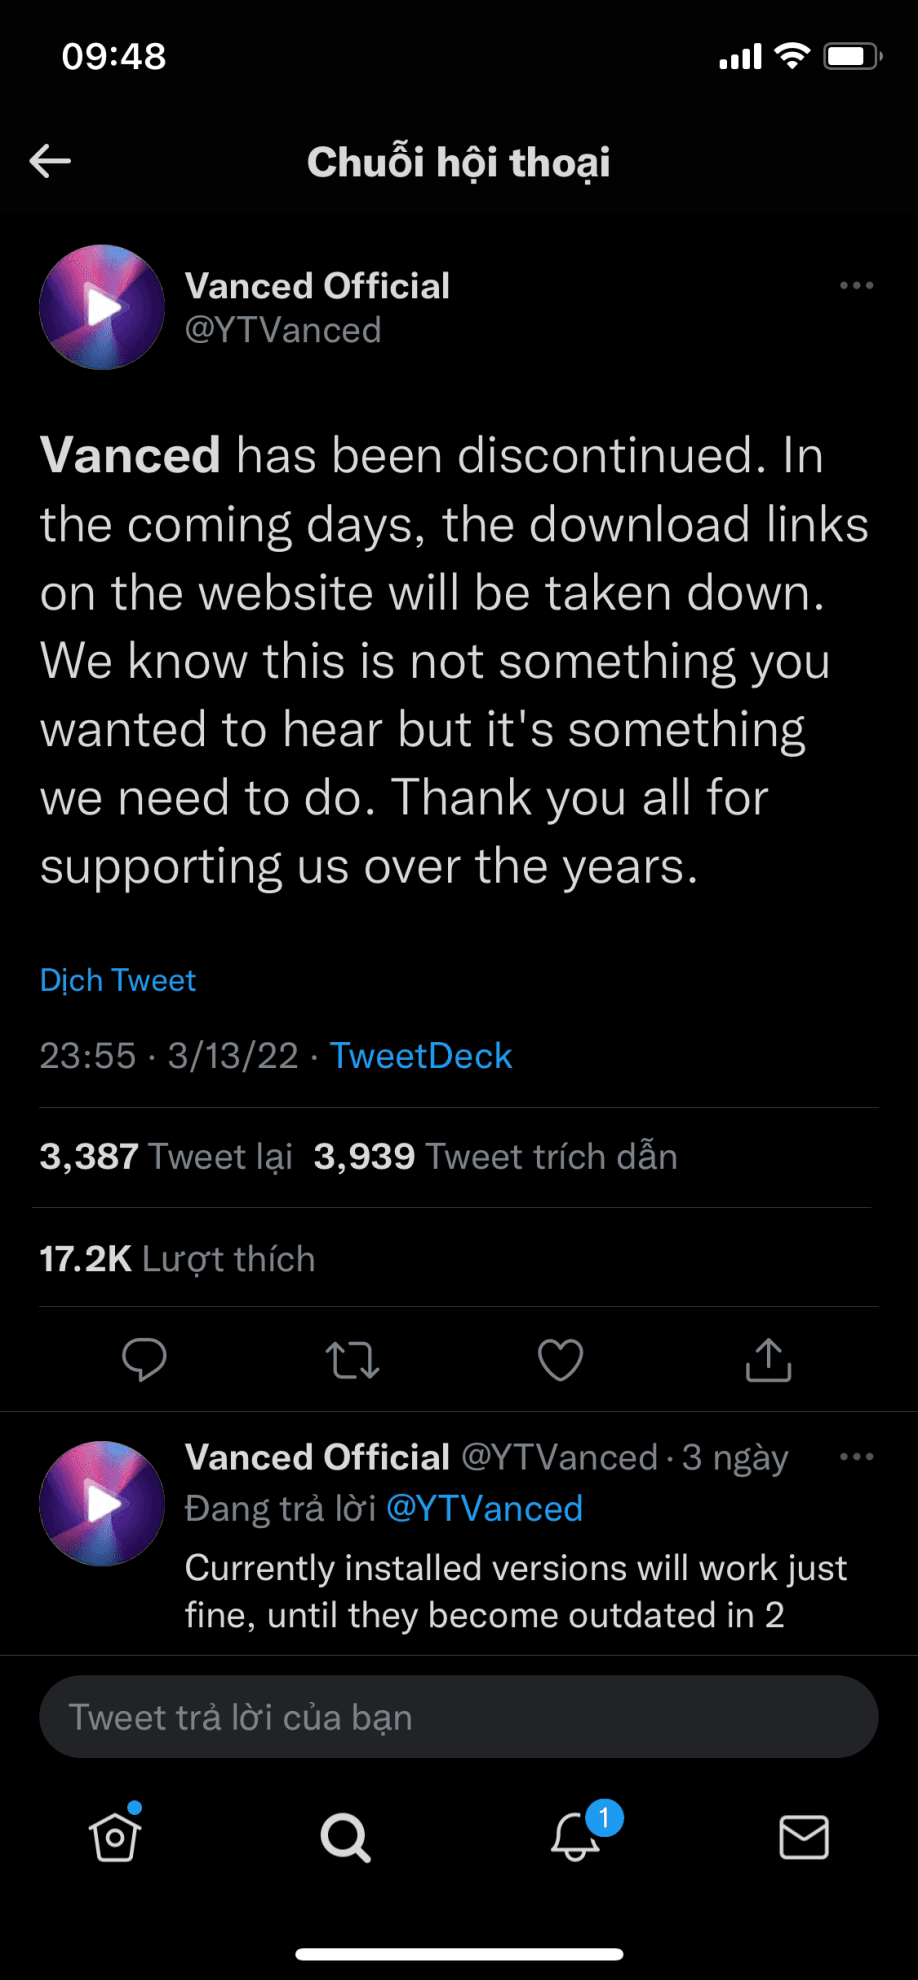This screenshot has height=1980, width=918.
Task: Open notifications bell
Action: [576, 1837]
